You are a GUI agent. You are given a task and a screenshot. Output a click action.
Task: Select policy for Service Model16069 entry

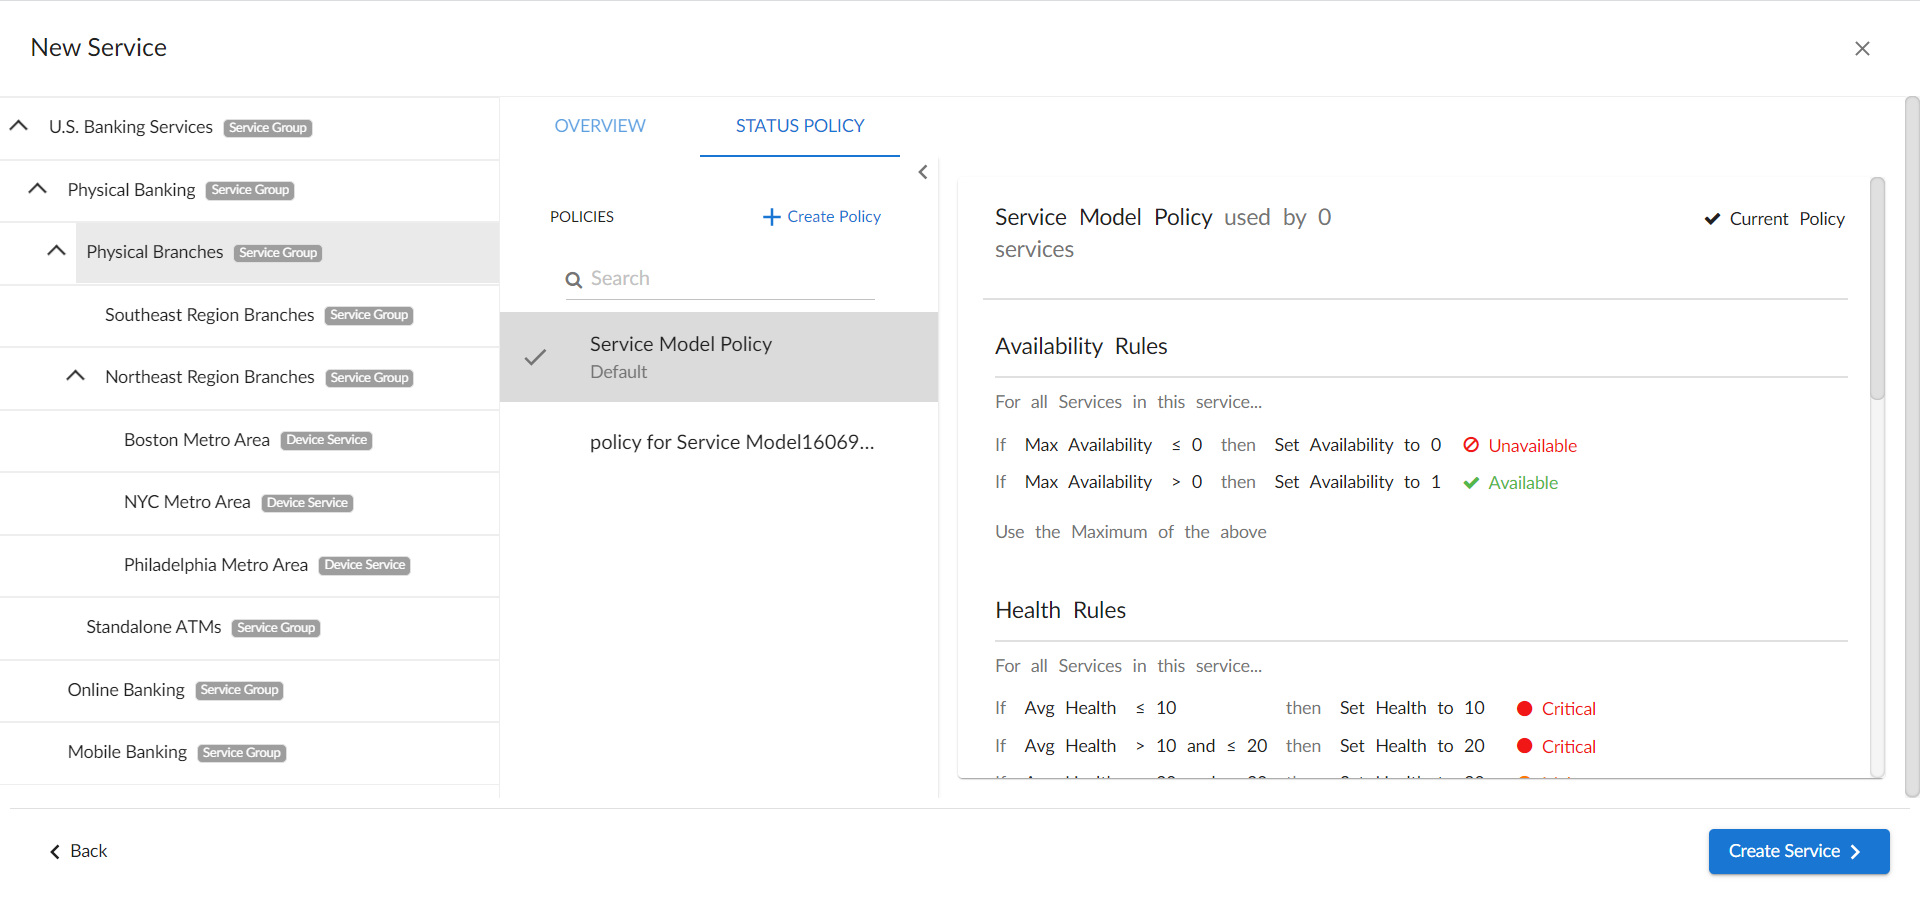coord(731,442)
